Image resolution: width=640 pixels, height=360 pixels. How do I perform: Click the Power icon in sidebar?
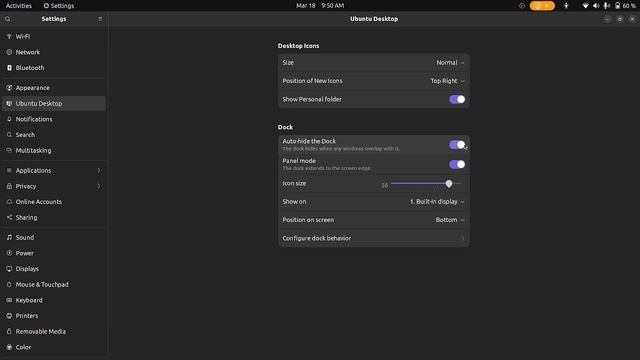point(9,253)
